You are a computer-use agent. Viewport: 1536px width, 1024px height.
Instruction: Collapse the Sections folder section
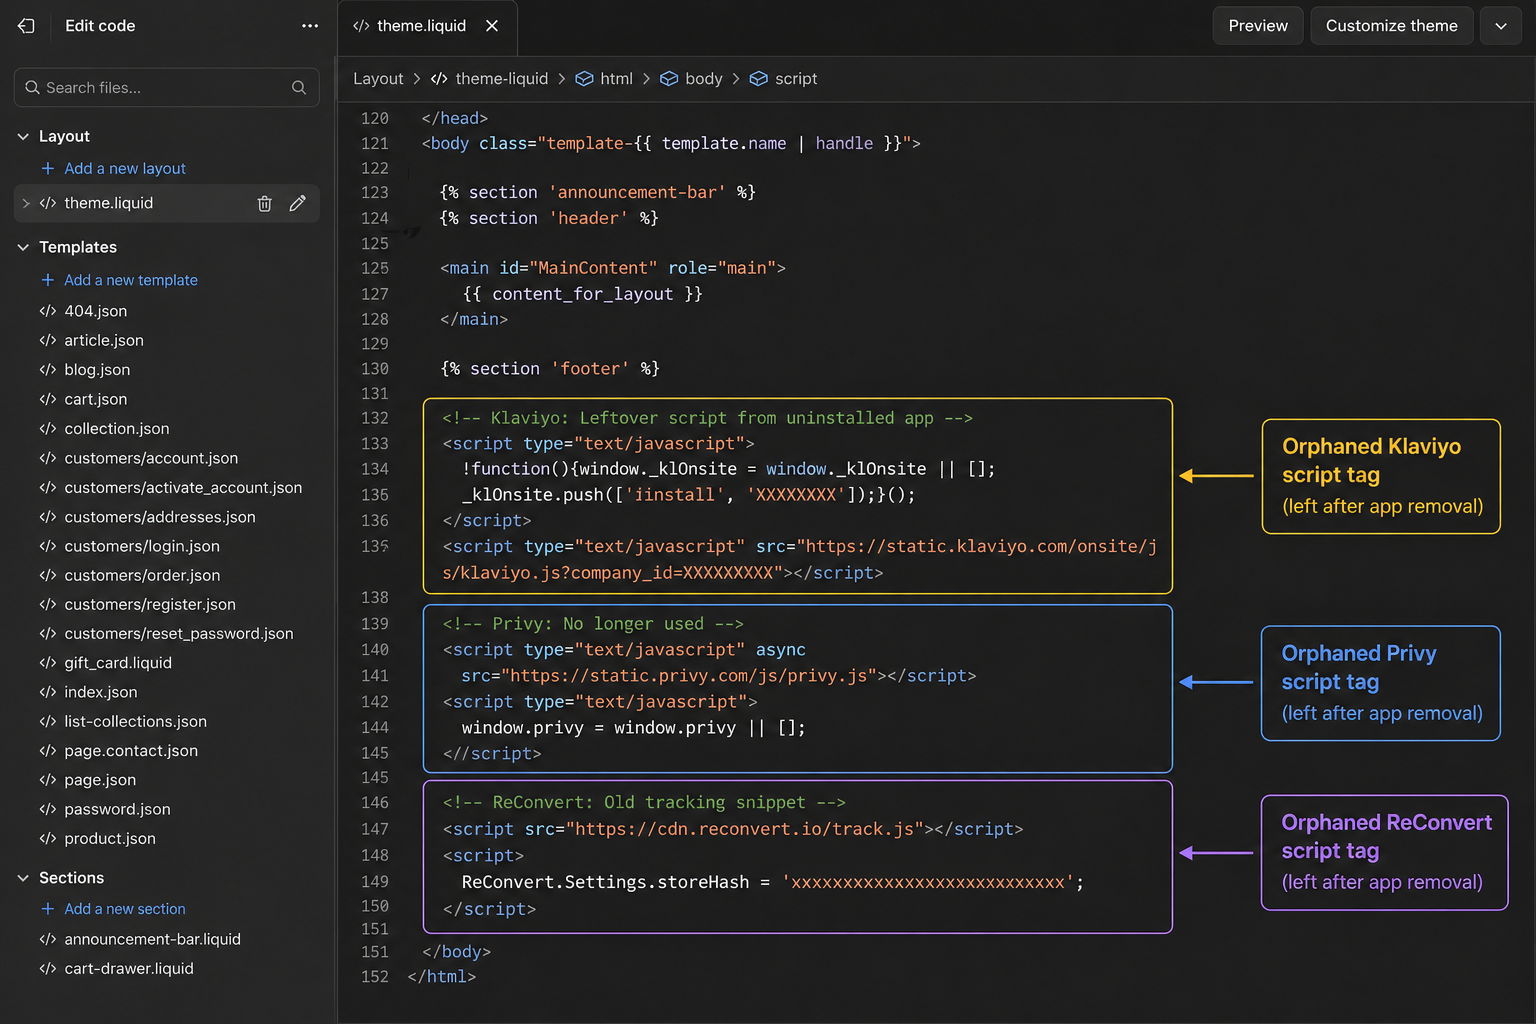click(x=23, y=878)
